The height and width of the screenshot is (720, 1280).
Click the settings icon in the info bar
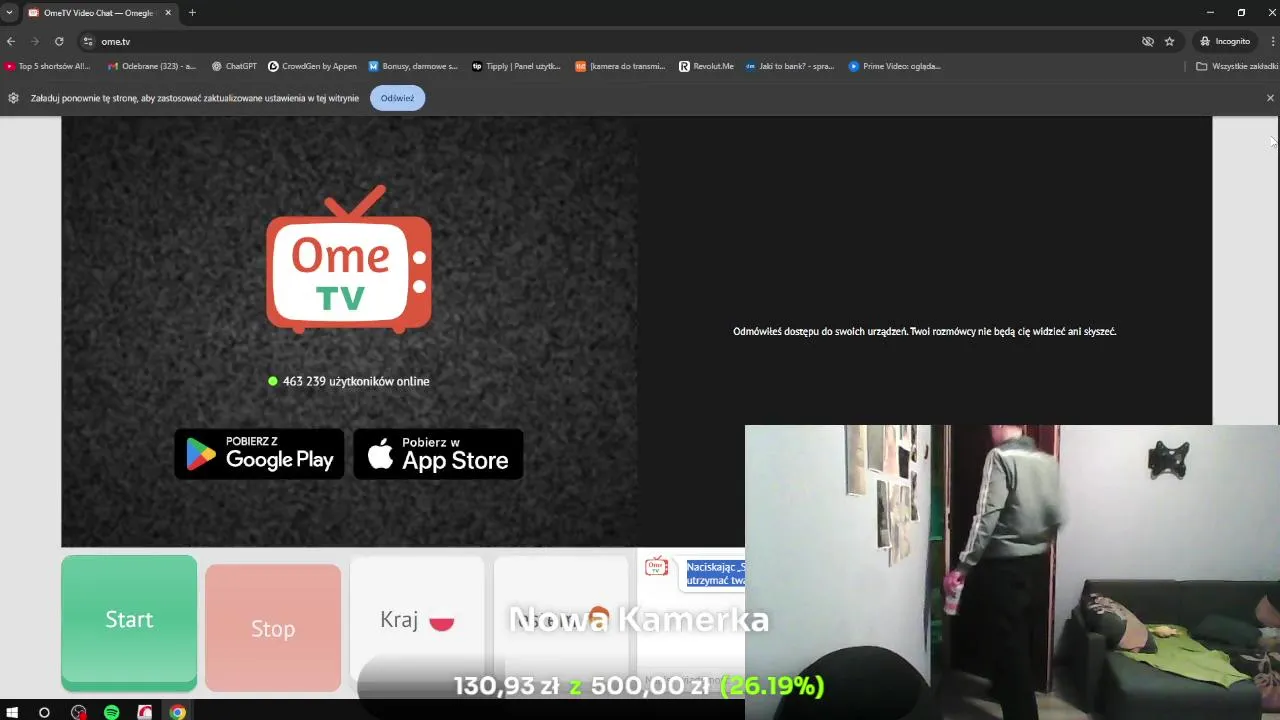pyautogui.click(x=13, y=98)
